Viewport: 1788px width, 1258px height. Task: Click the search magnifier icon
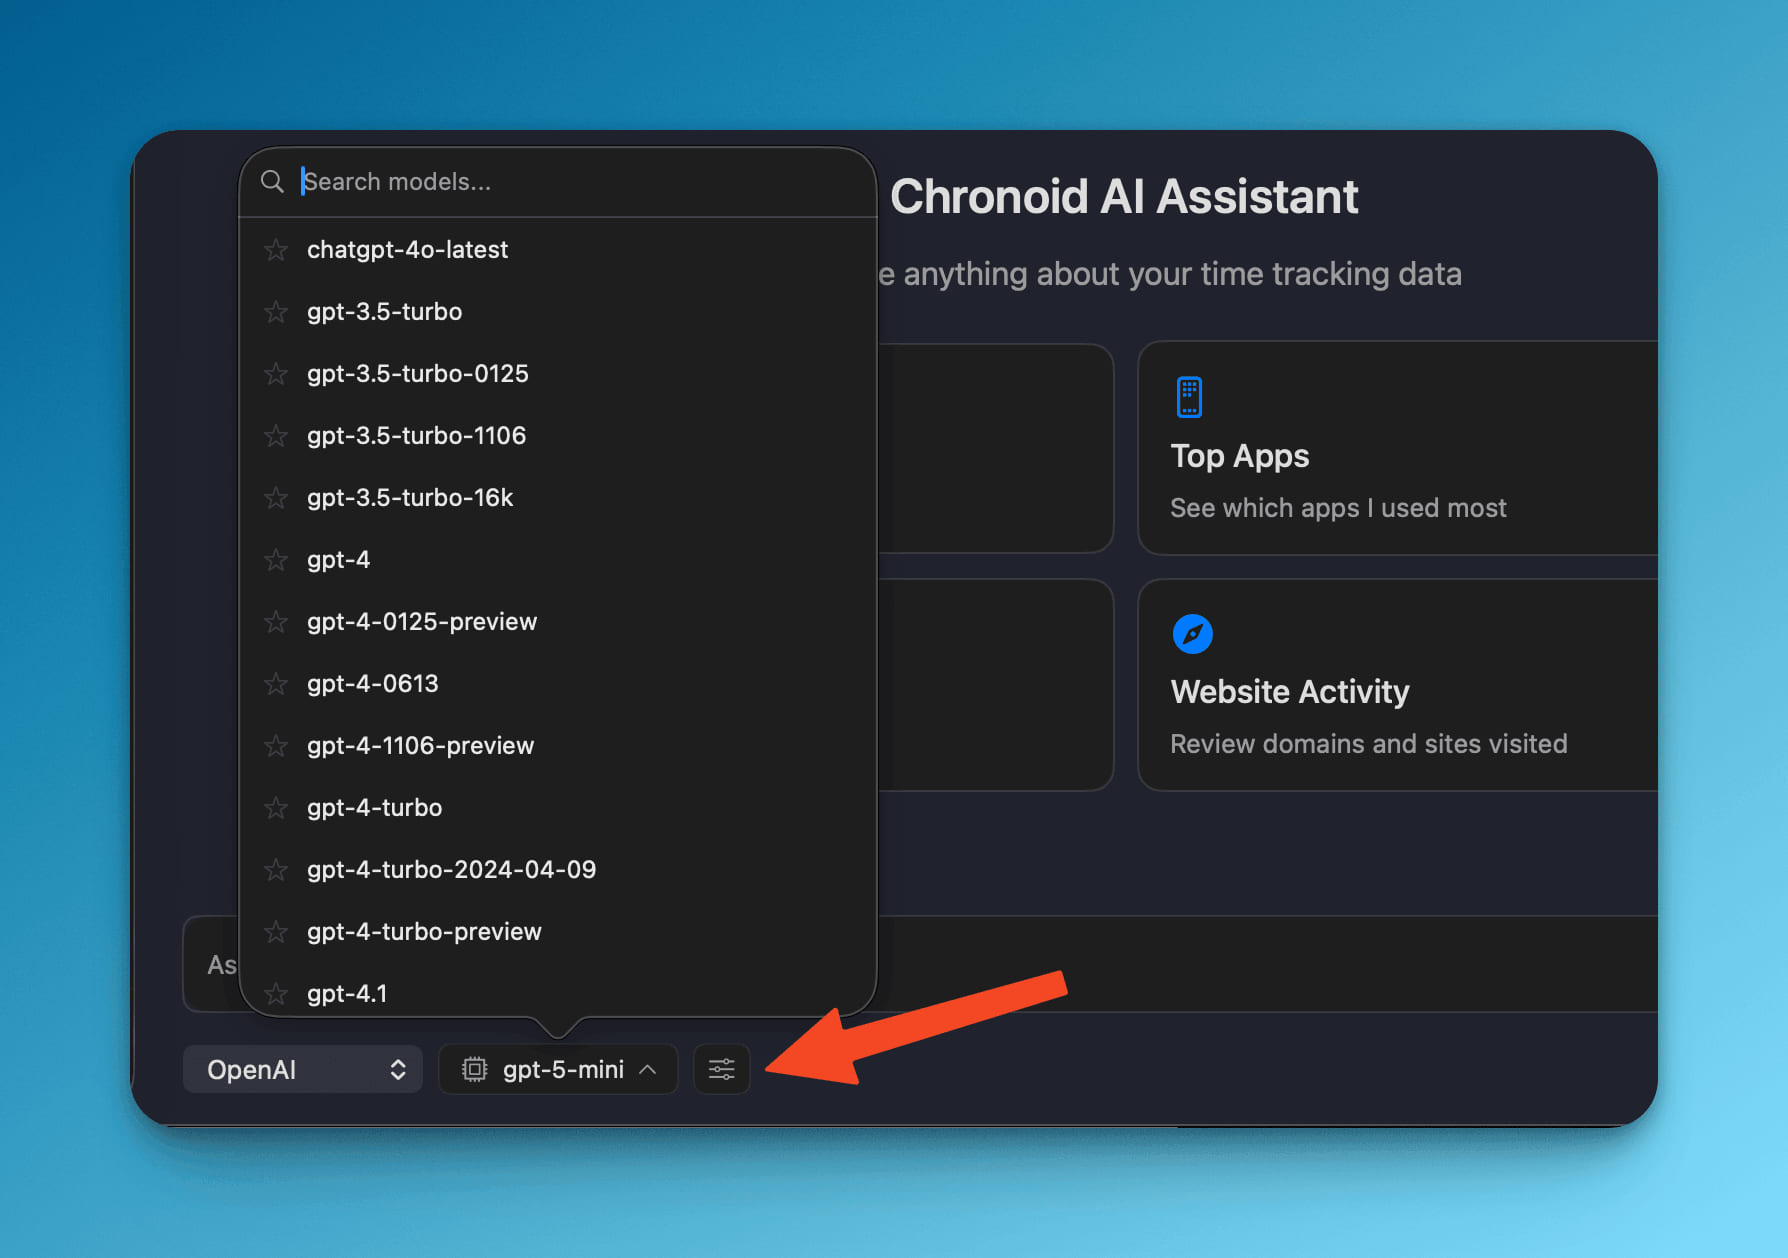click(x=272, y=181)
